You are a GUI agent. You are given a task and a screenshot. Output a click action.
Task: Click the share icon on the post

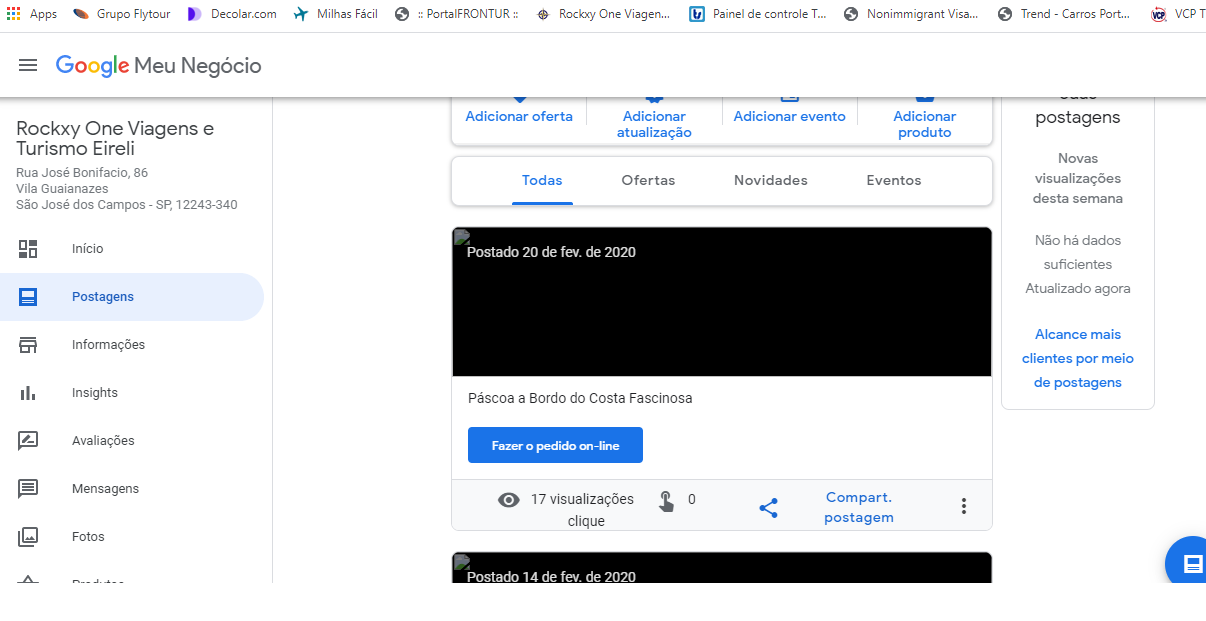[768, 508]
